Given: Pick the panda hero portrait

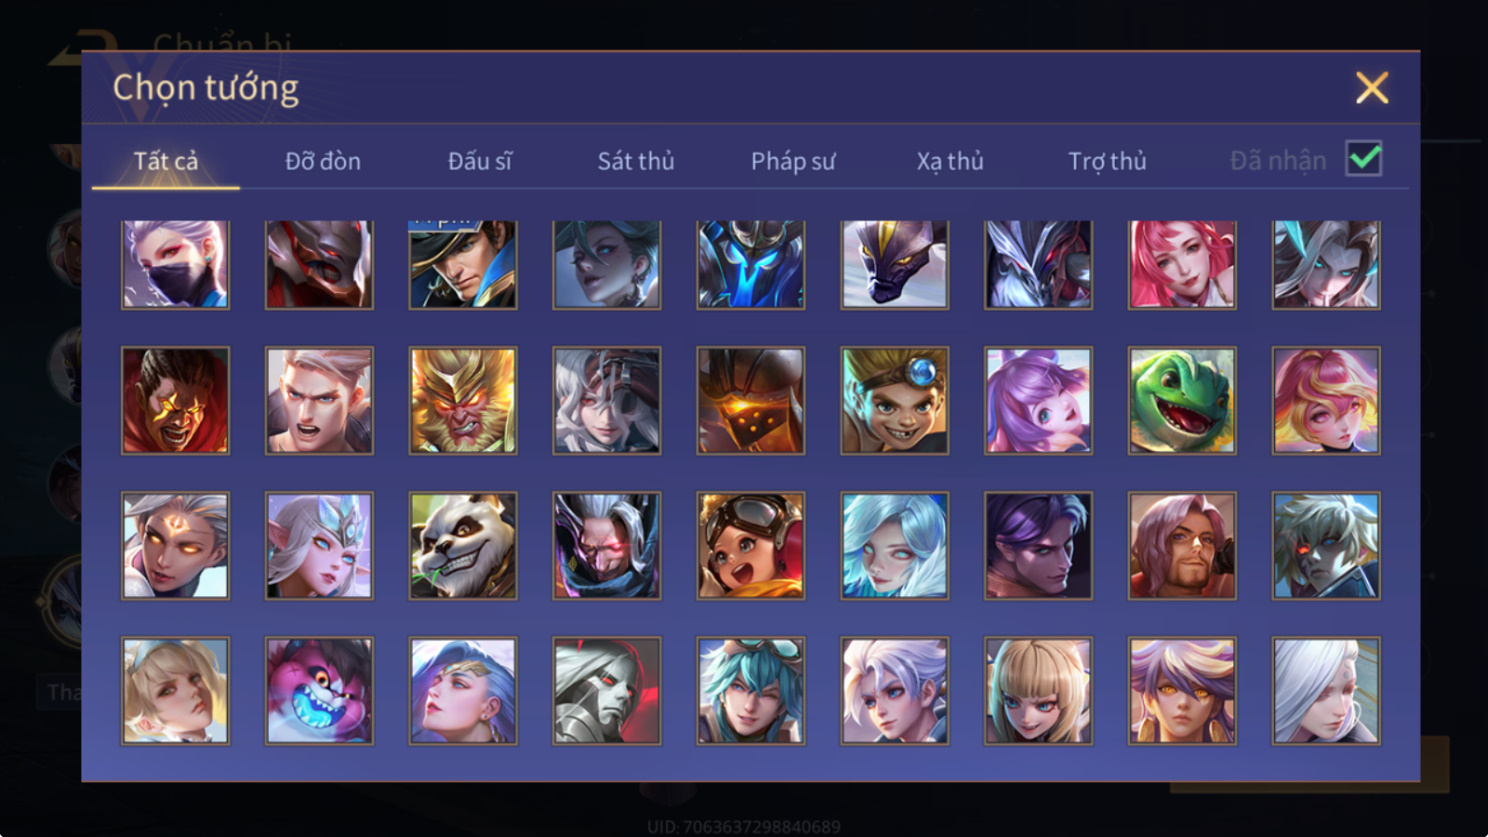Looking at the screenshot, I should click(463, 545).
